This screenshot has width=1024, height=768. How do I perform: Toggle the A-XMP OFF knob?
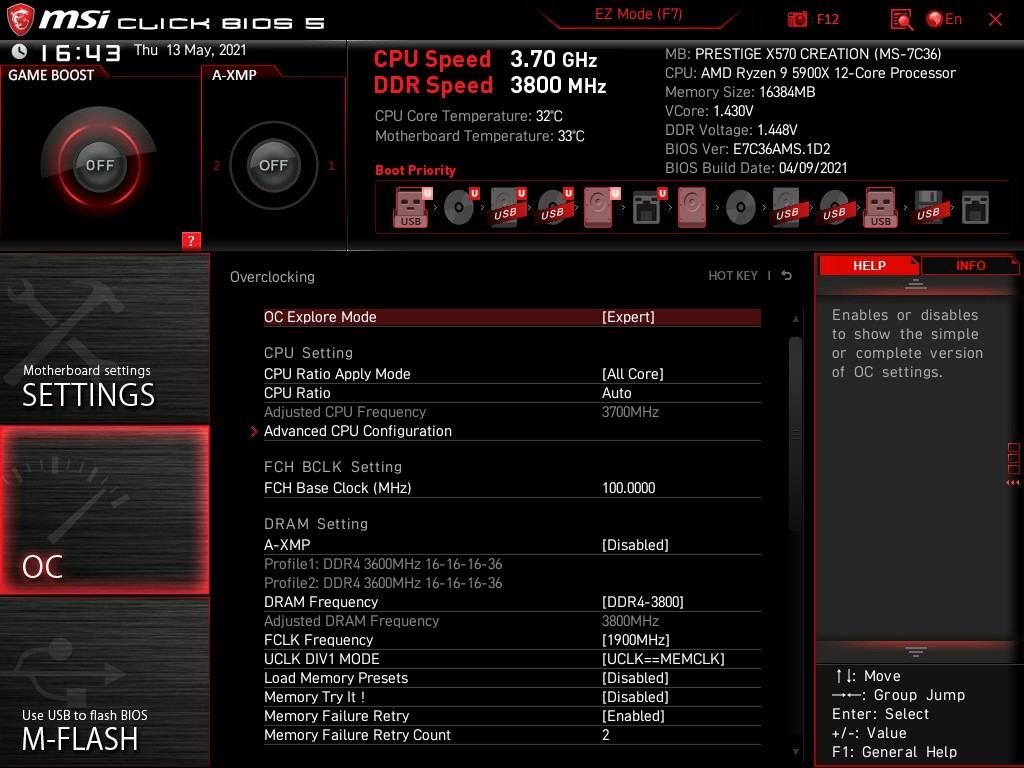(274, 165)
